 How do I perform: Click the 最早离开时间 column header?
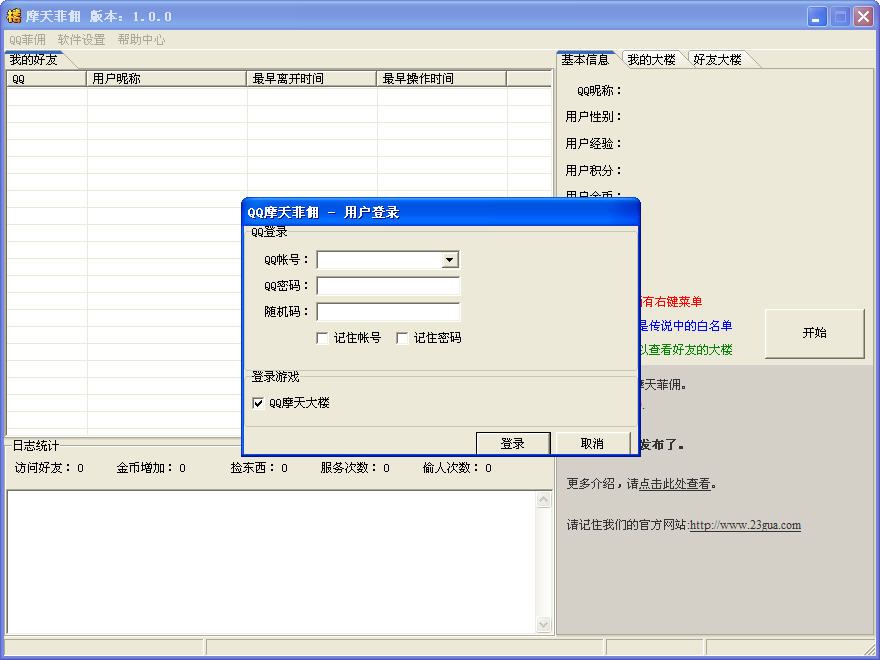click(x=311, y=79)
